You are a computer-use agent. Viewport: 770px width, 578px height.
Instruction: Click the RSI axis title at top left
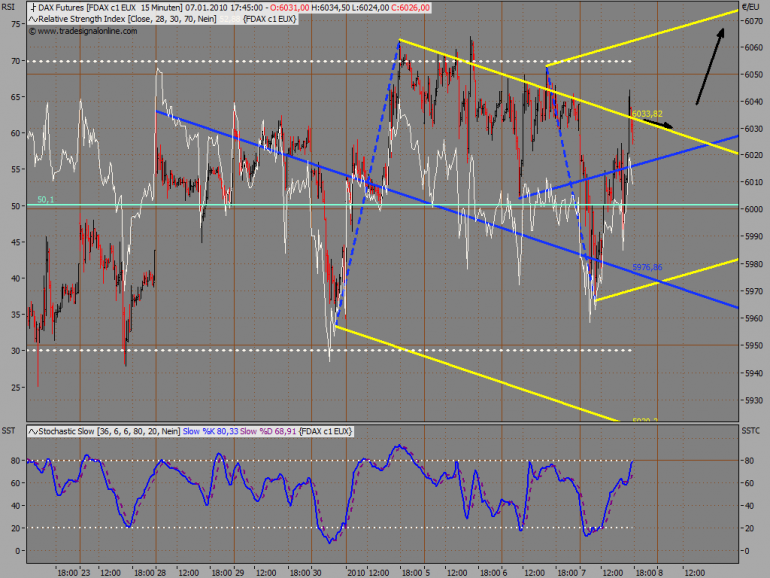[8, 7]
